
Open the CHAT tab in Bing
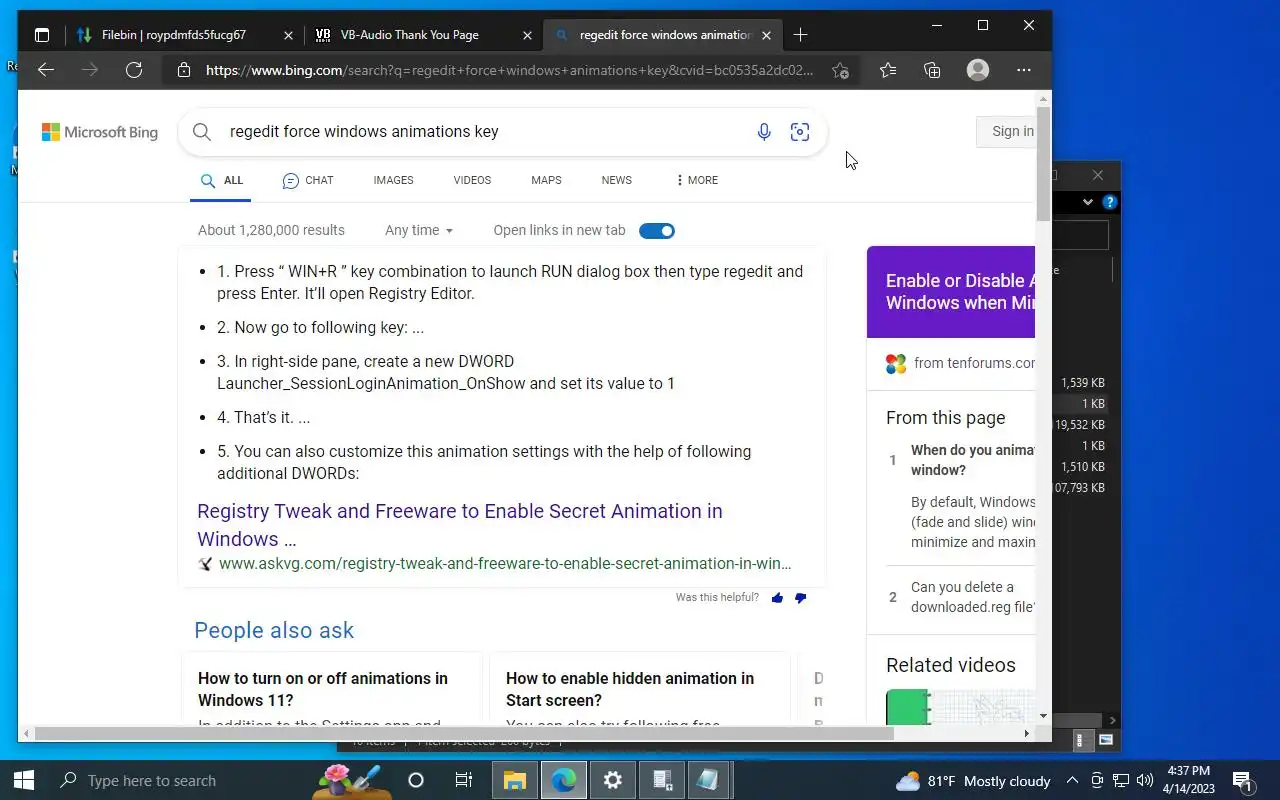308,180
